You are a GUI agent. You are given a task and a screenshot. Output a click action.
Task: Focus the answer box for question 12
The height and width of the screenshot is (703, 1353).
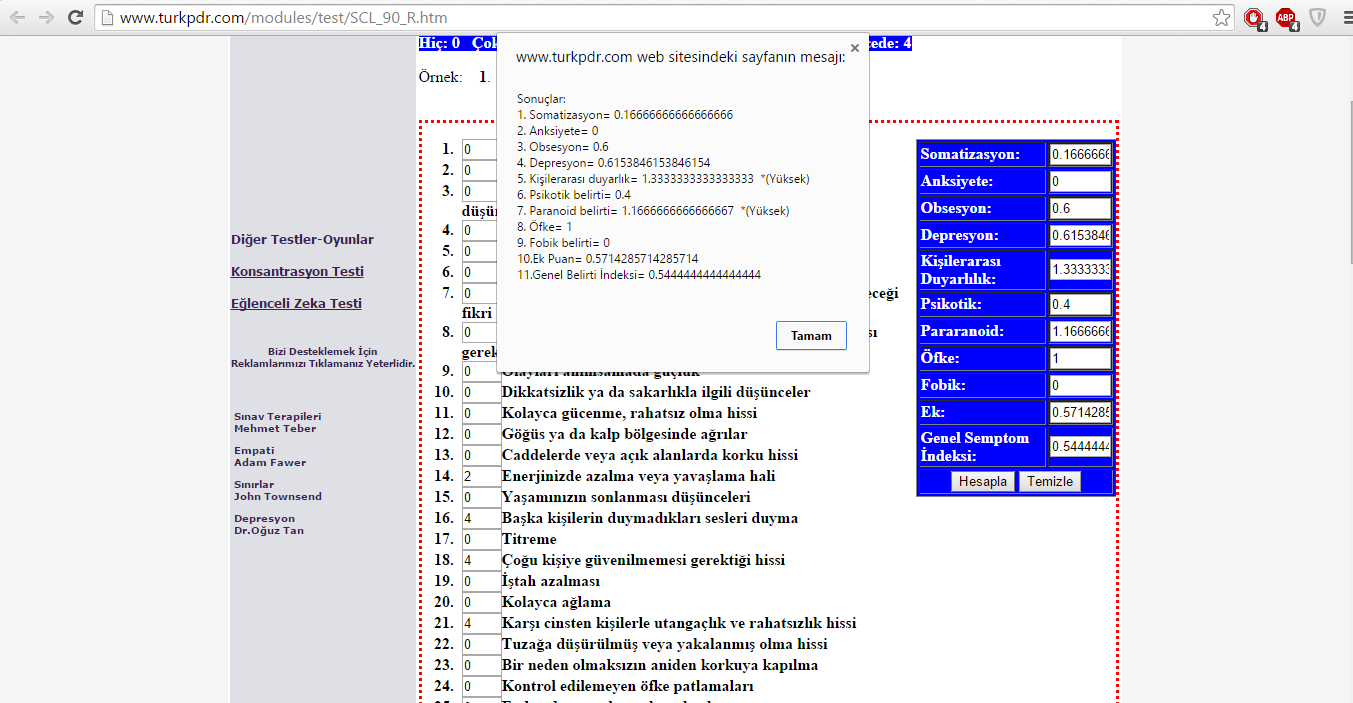pyautogui.click(x=481, y=434)
